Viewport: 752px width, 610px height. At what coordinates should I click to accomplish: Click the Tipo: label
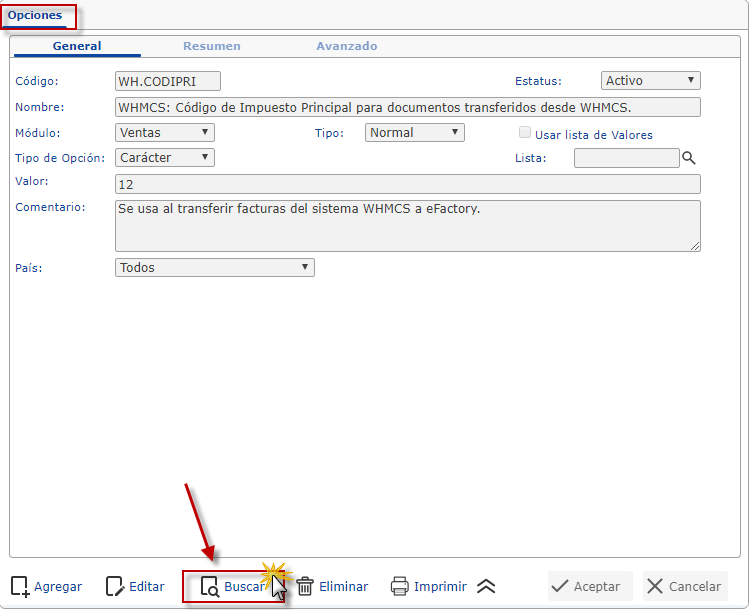[329, 133]
